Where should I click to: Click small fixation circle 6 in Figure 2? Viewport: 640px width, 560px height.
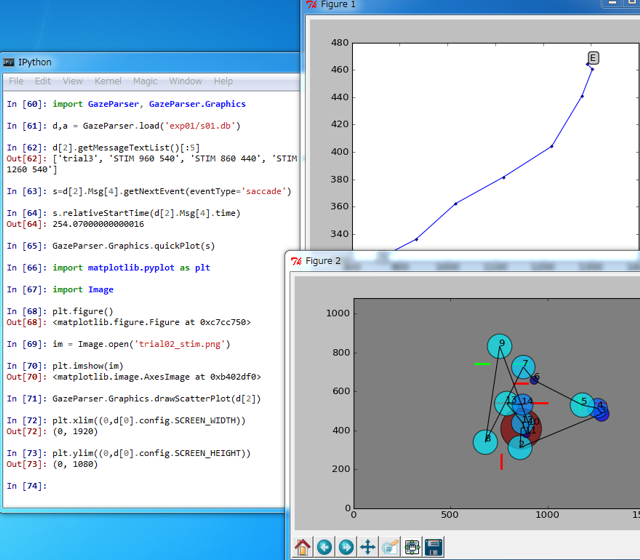pos(534,380)
